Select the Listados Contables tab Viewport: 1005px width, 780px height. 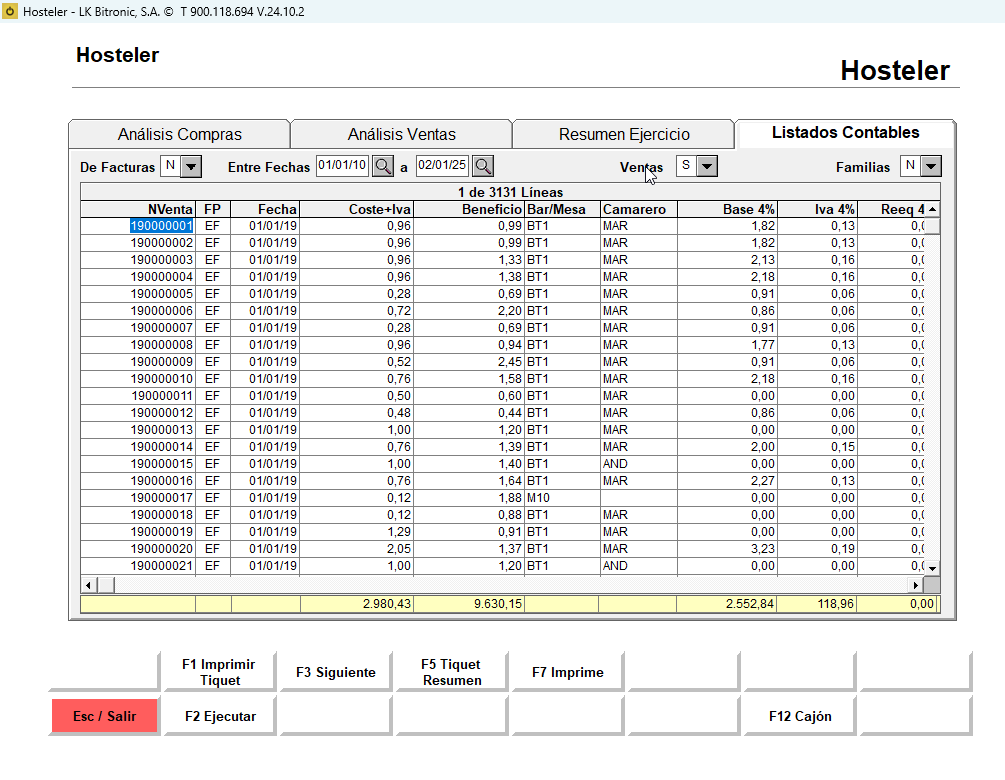845,133
